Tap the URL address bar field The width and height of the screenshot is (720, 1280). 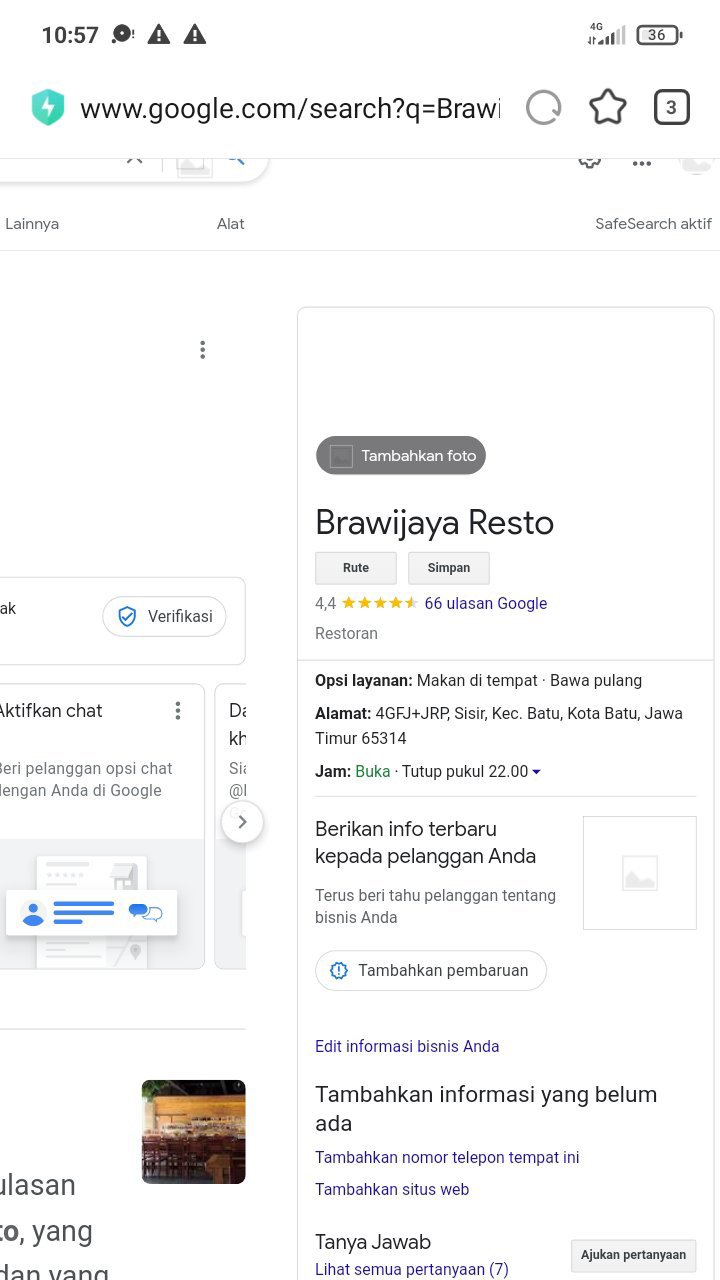(x=290, y=108)
